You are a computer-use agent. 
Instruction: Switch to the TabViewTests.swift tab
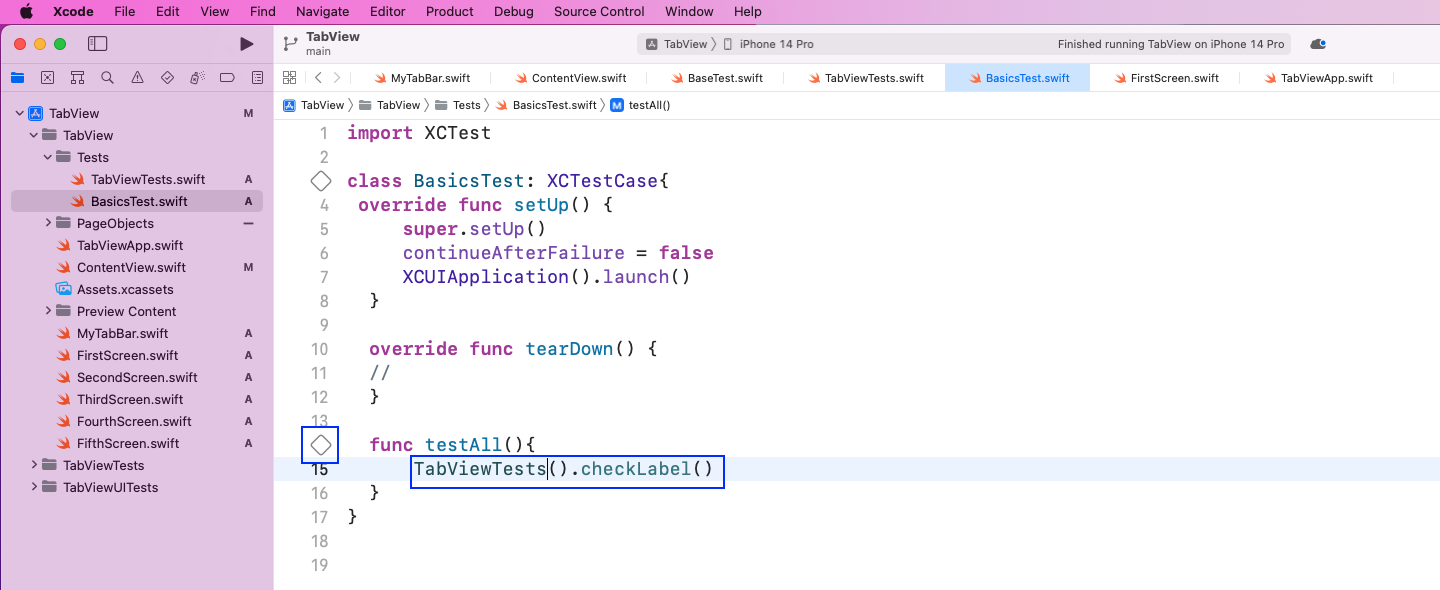point(865,78)
